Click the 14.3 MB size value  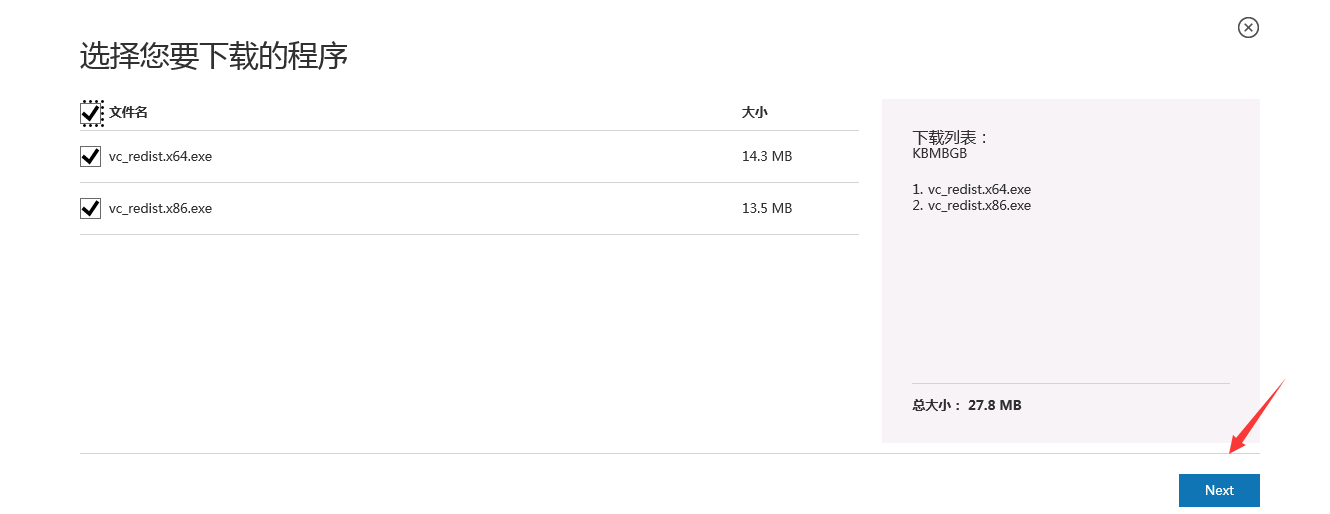click(767, 156)
